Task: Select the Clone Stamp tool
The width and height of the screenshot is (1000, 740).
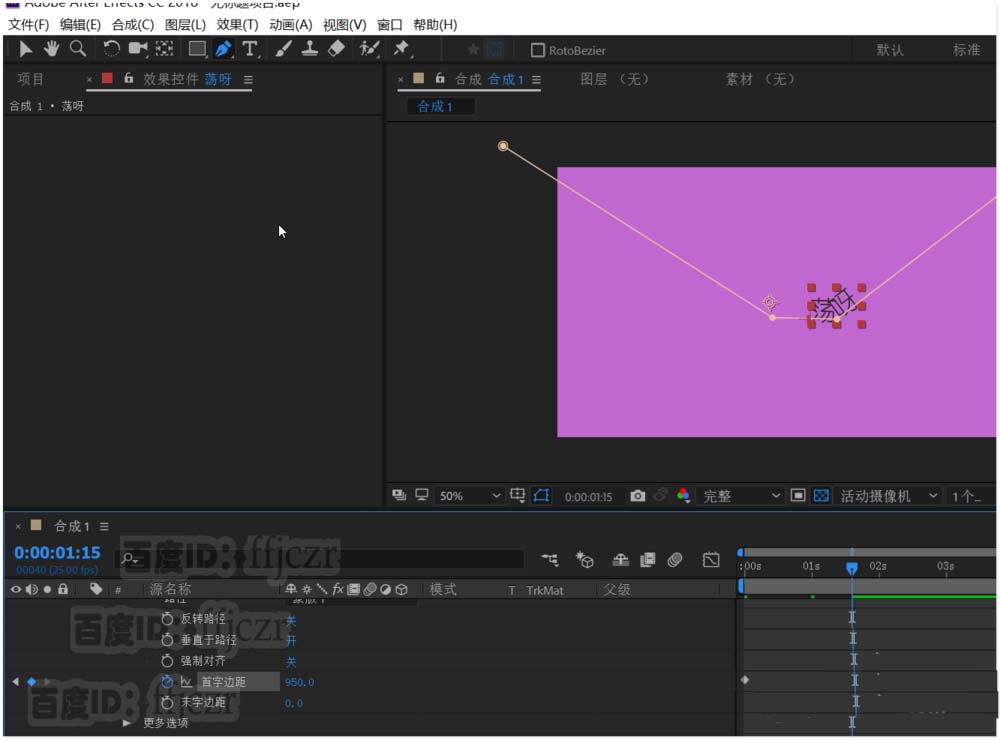Action: tap(310, 49)
